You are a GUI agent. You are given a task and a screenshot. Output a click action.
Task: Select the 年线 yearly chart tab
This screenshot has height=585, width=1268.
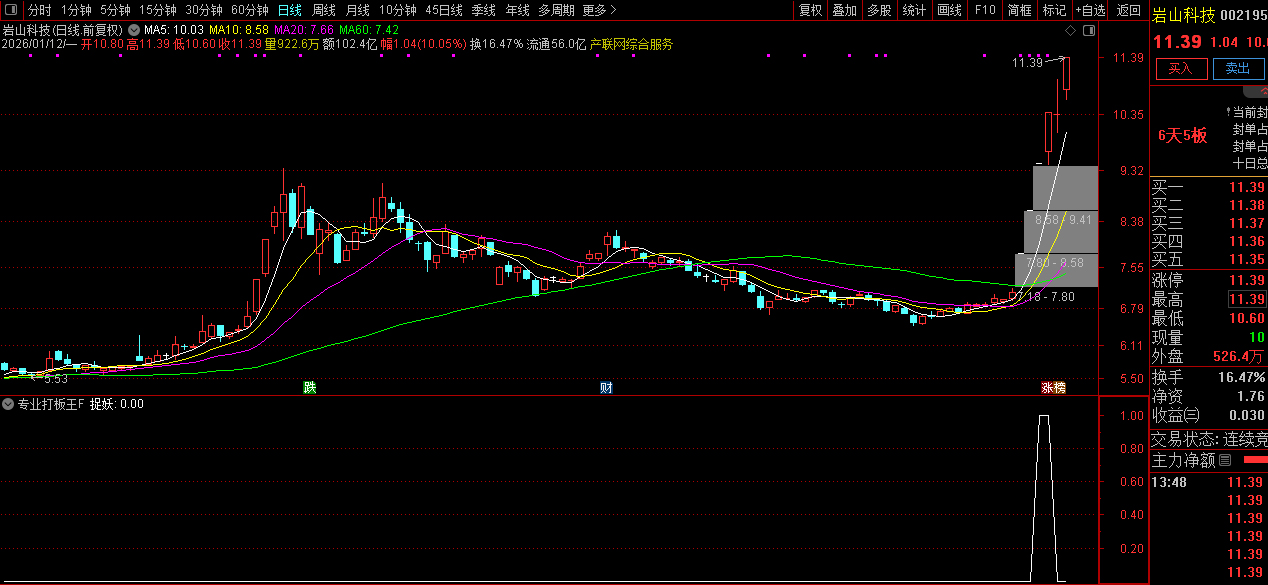point(517,10)
